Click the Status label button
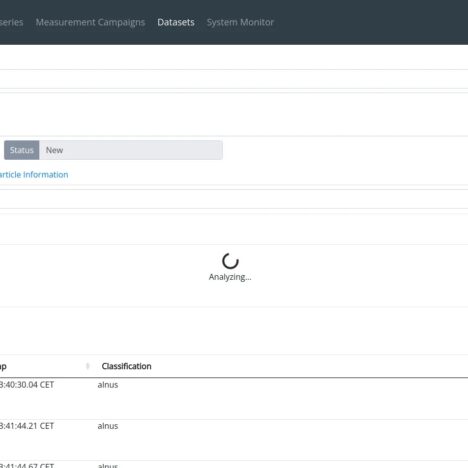Image resolution: width=468 pixels, height=468 pixels. point(22,150)
